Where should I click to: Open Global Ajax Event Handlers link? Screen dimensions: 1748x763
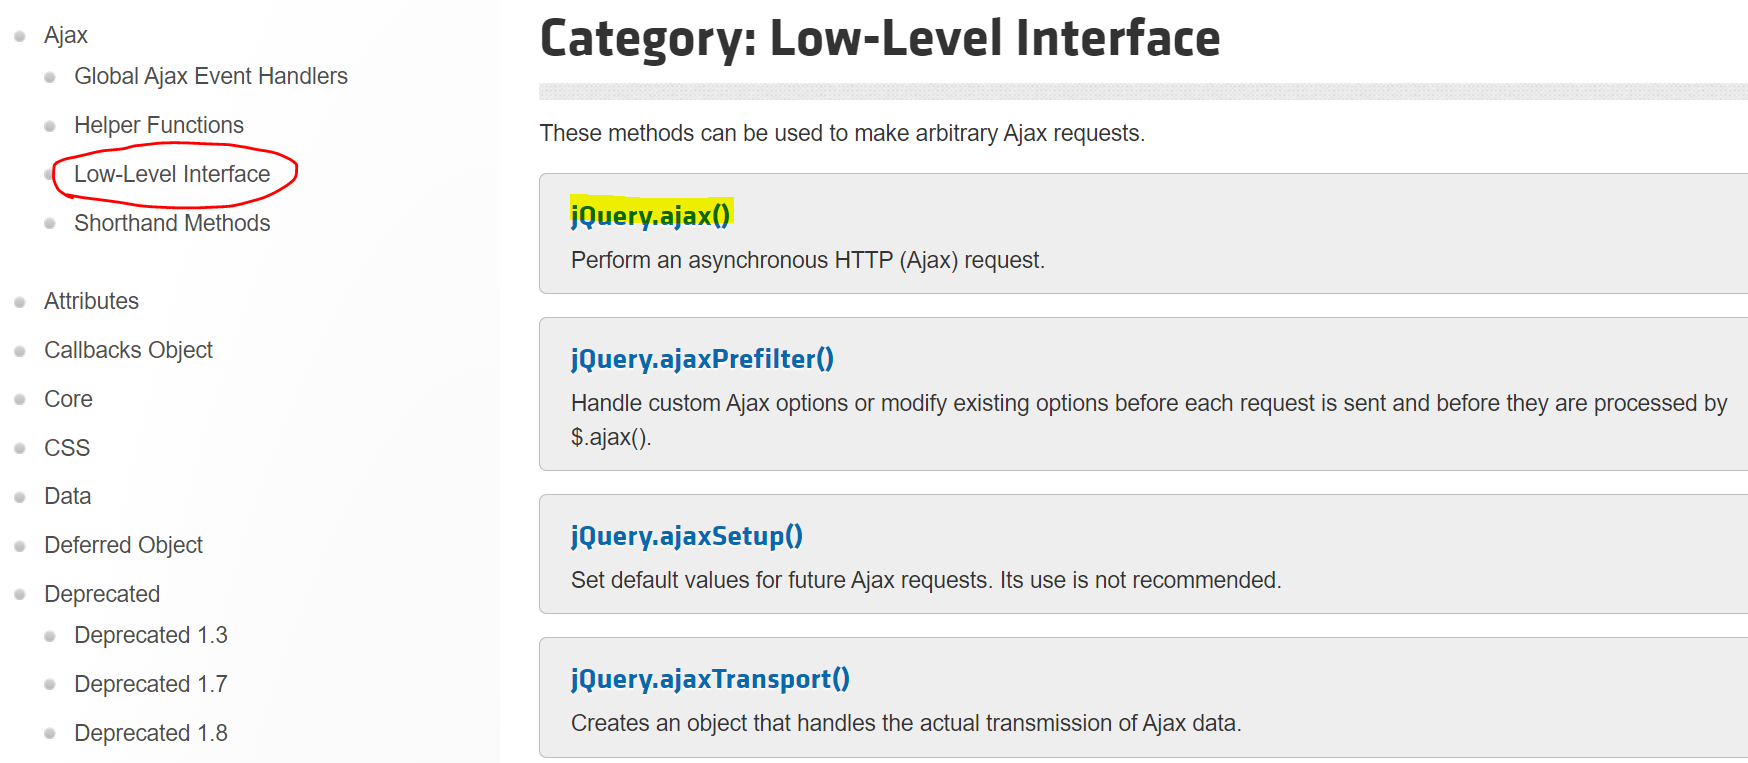[211, 76]
